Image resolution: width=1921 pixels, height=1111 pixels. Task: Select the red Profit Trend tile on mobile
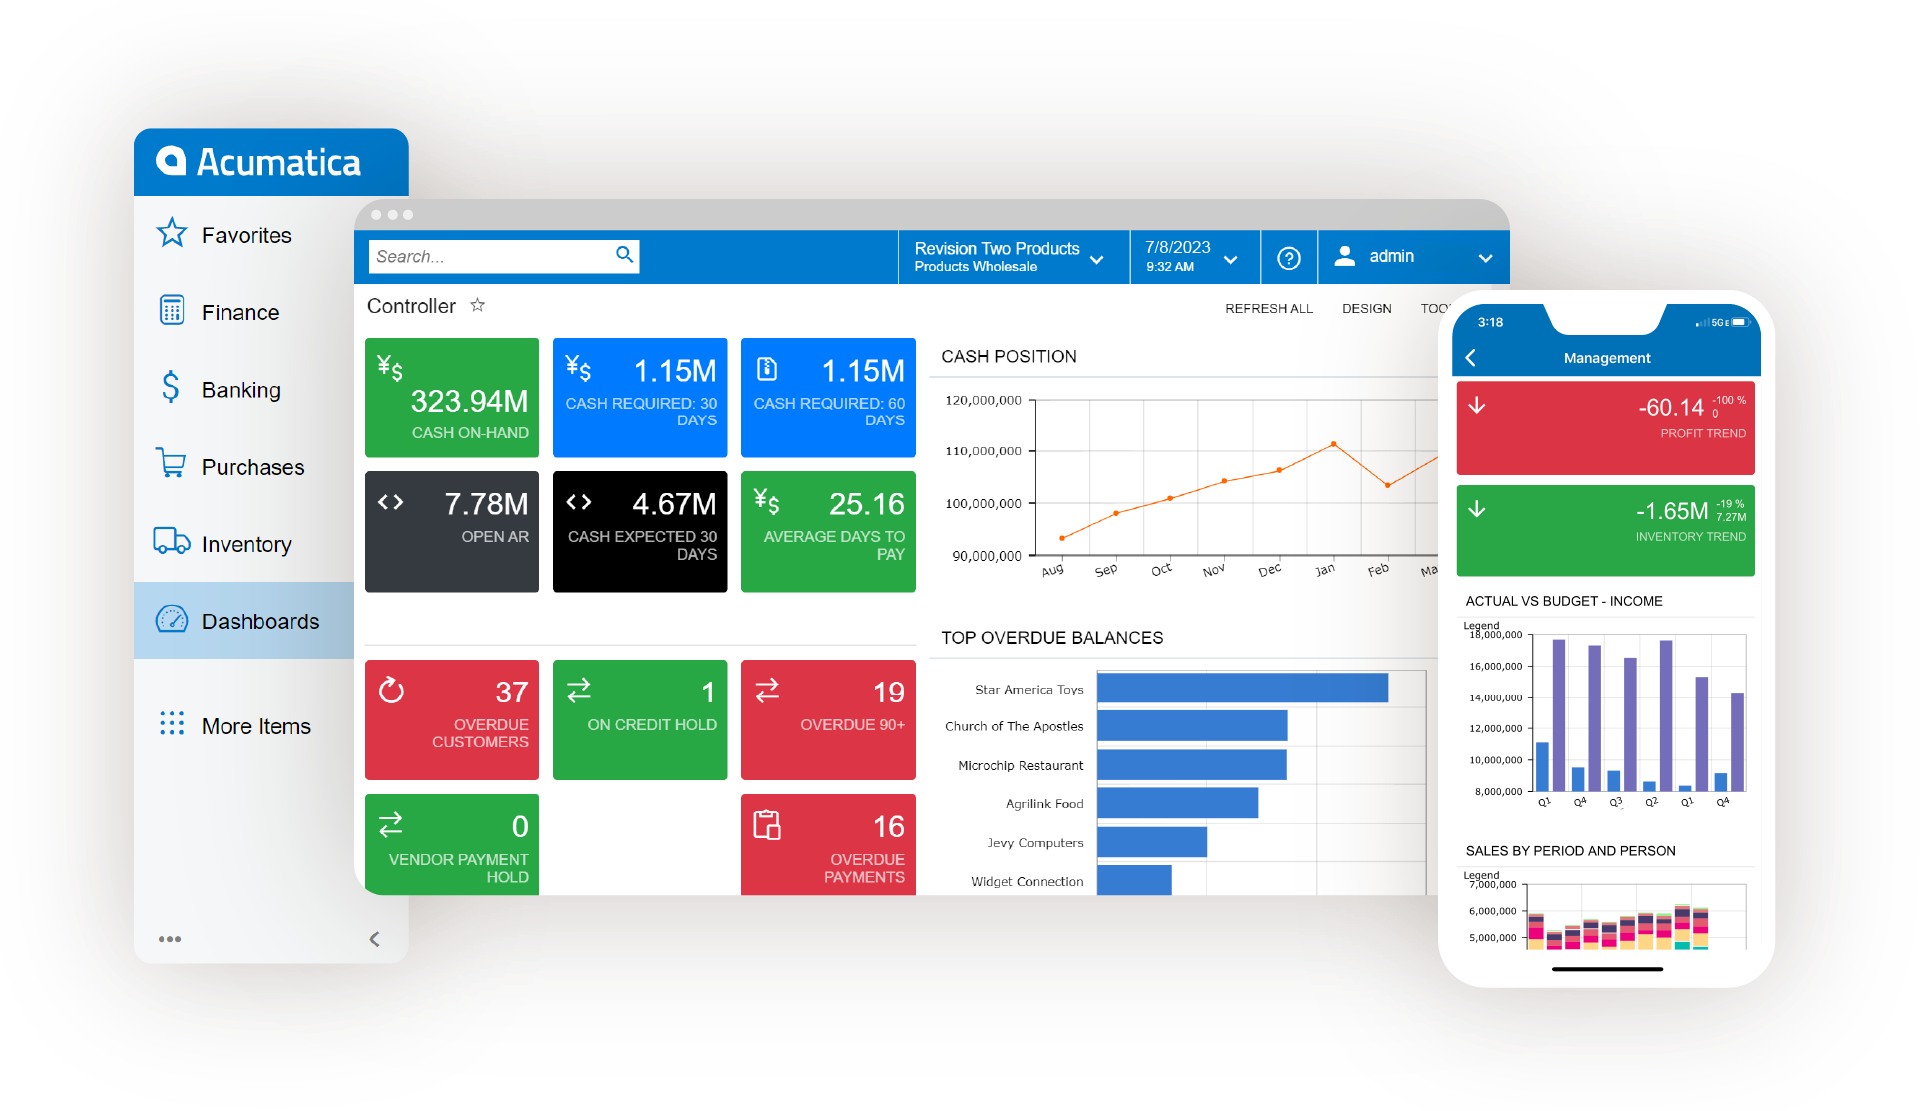click(1605, 428)
